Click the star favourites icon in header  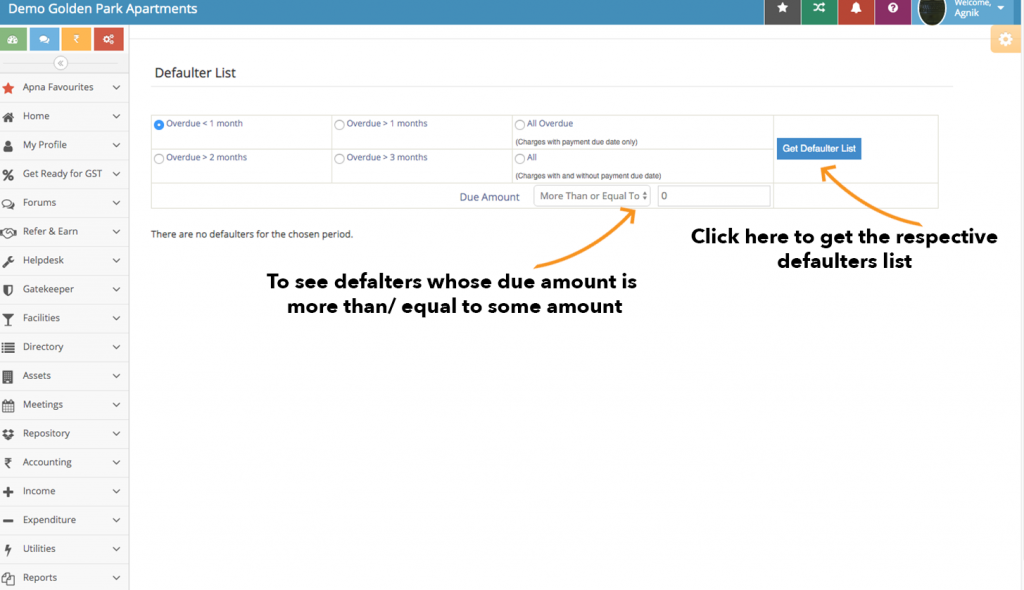tap(782, 12)
